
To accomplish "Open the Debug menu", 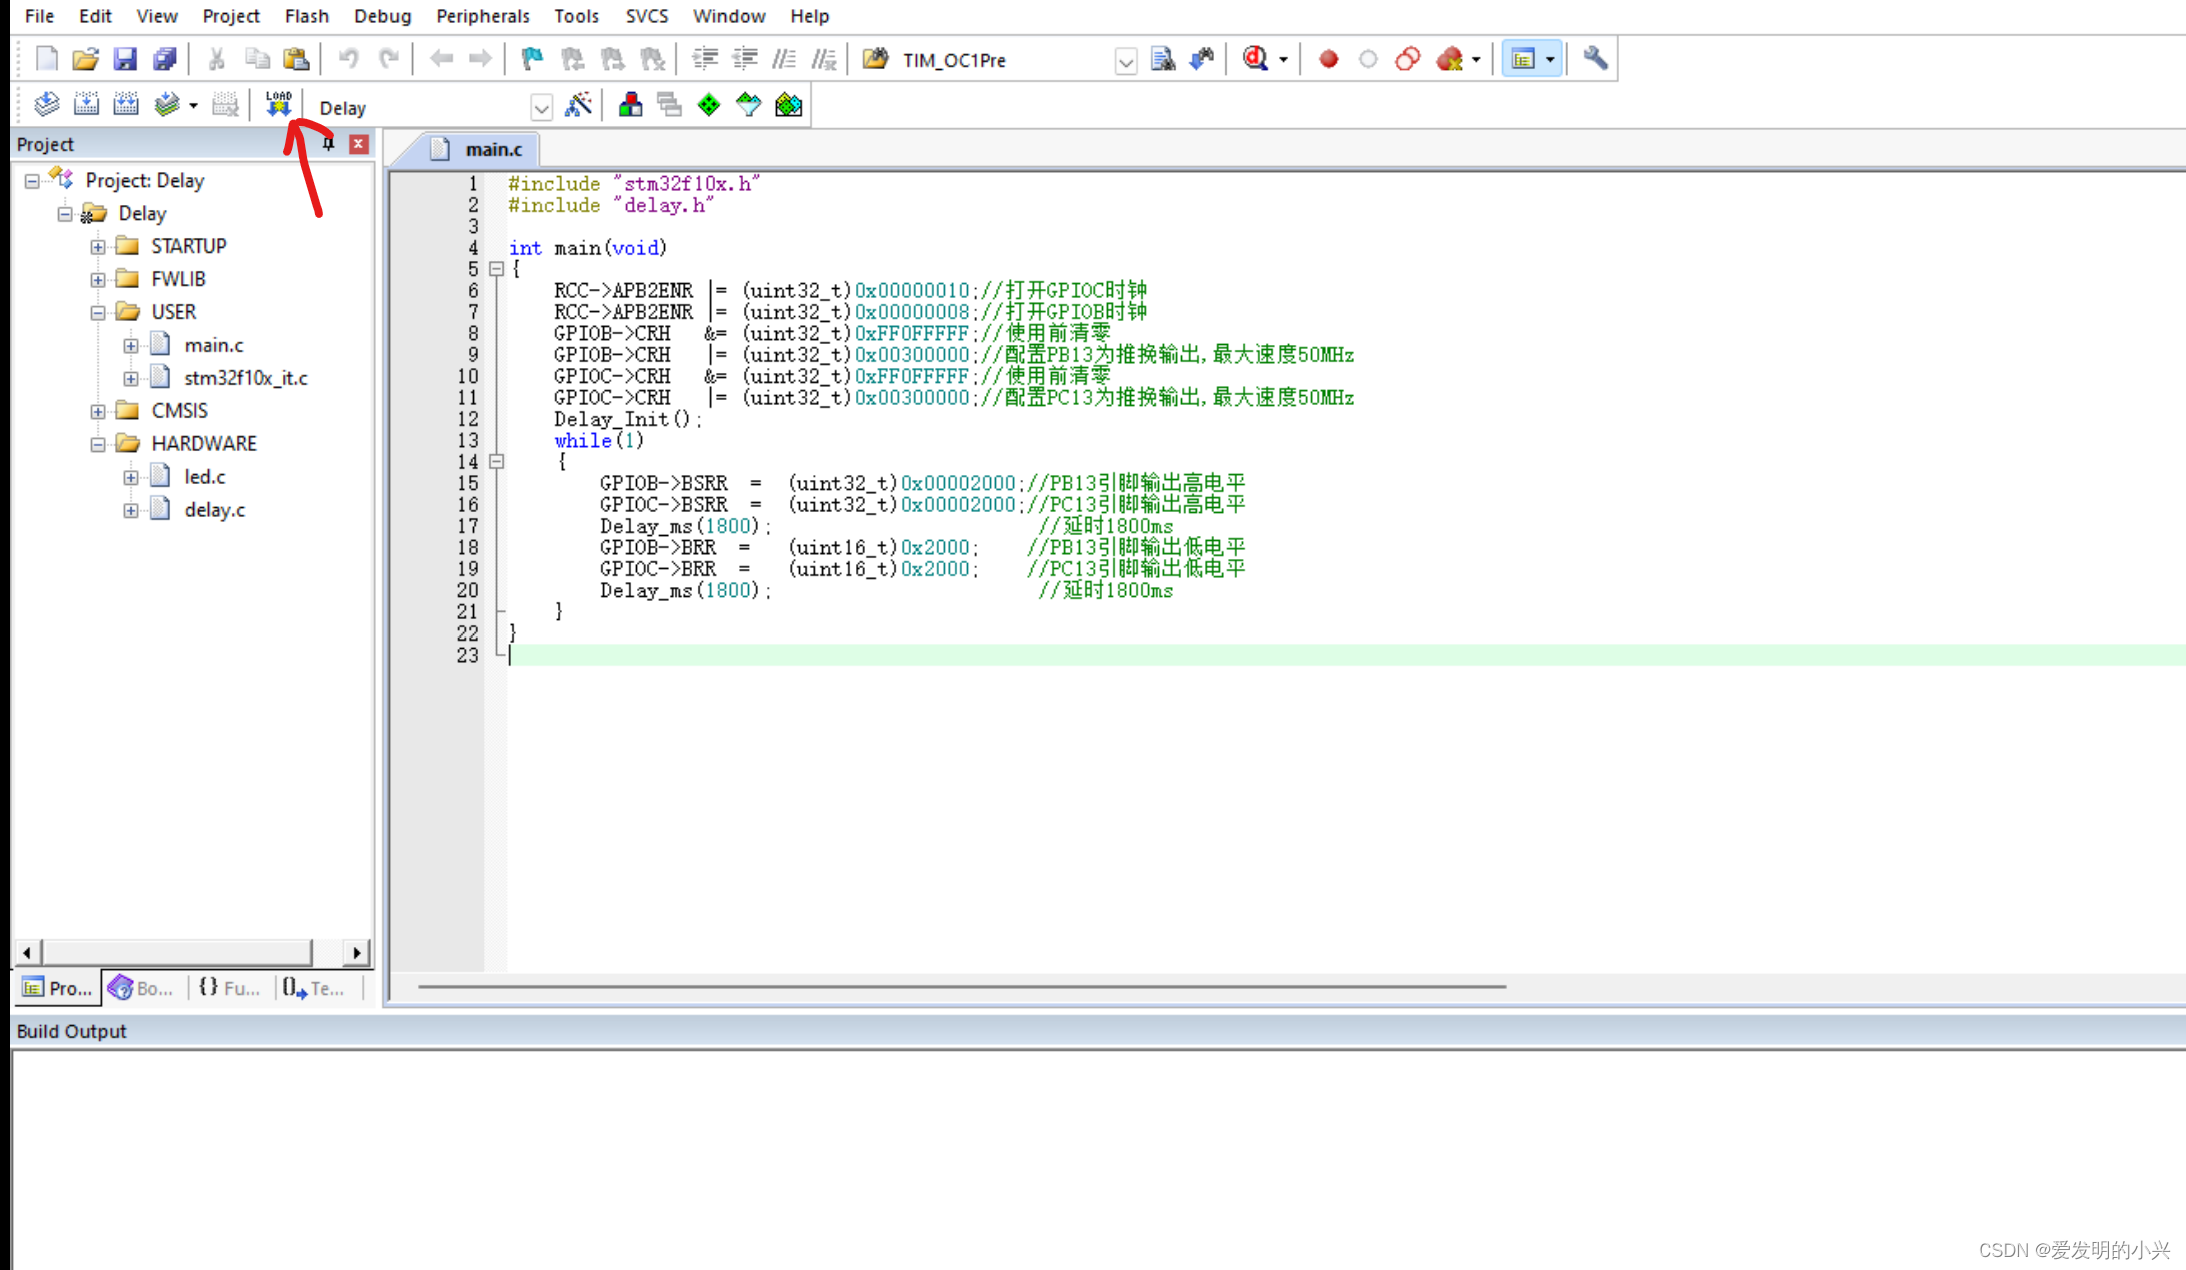I will point(382,16).
